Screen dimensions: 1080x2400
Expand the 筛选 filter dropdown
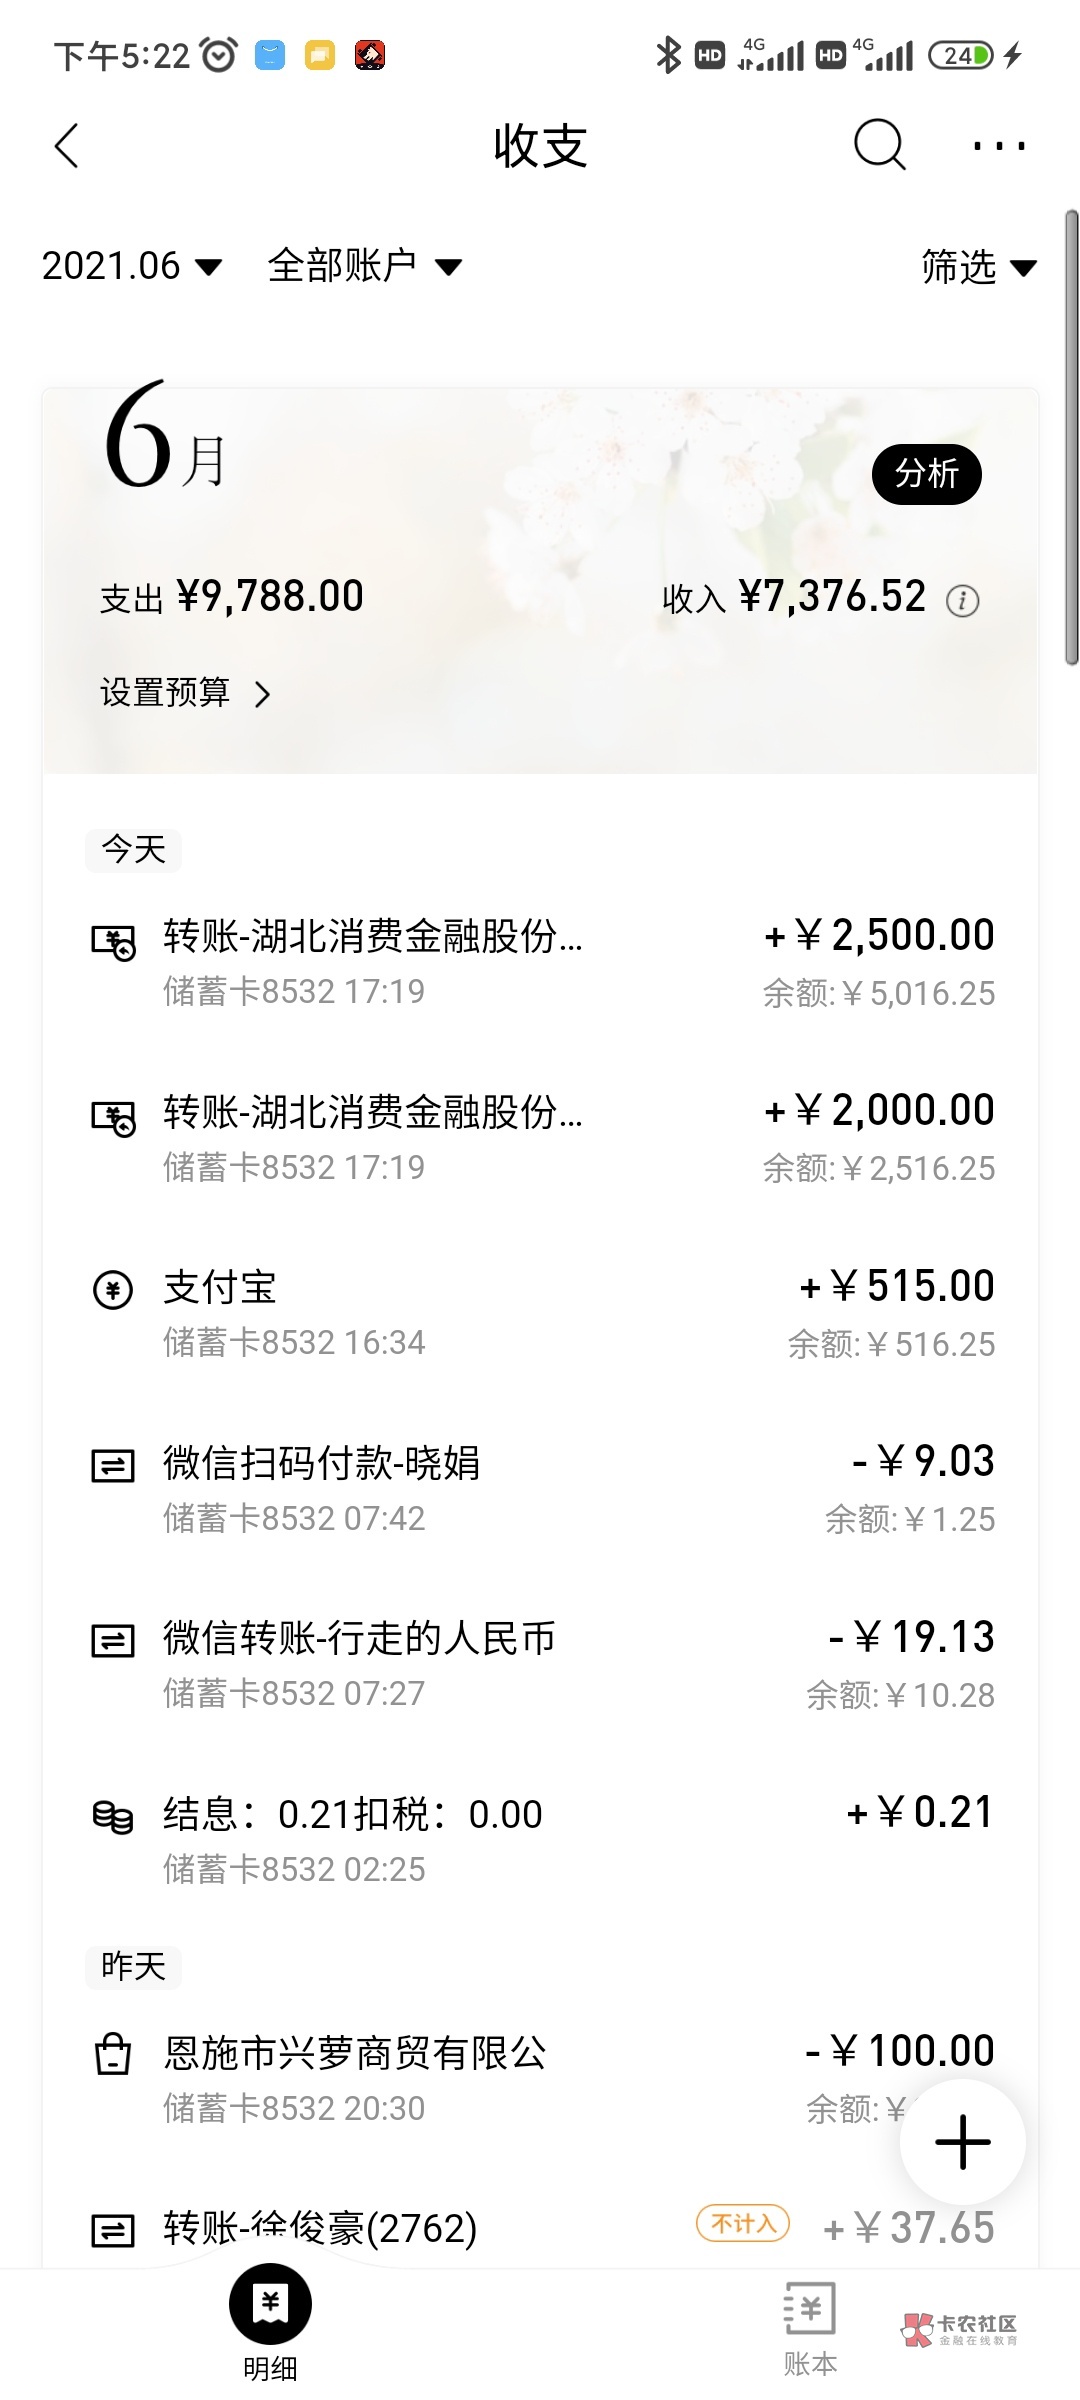pos(978,267)
